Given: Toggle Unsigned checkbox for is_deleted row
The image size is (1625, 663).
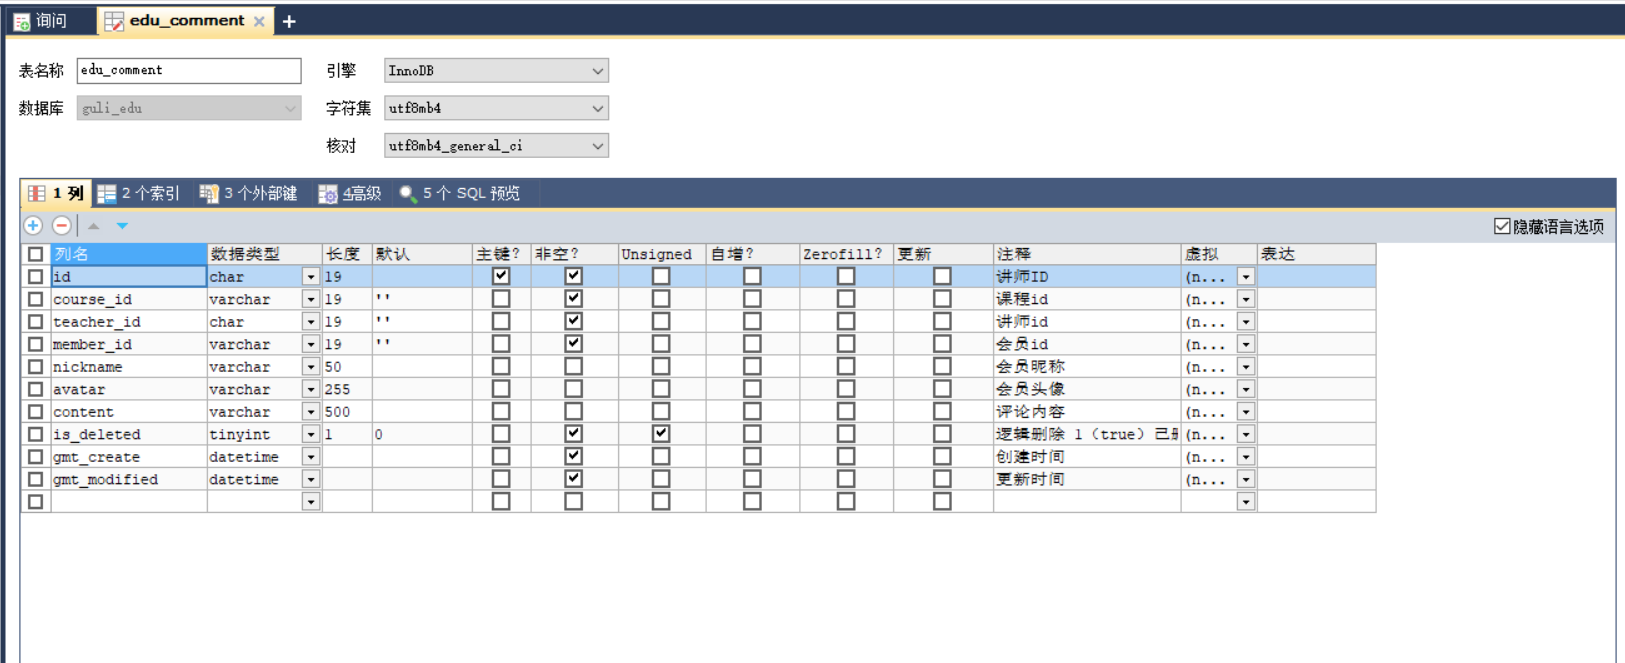Looking at the screenshot, I should click(x=661, y=434).
